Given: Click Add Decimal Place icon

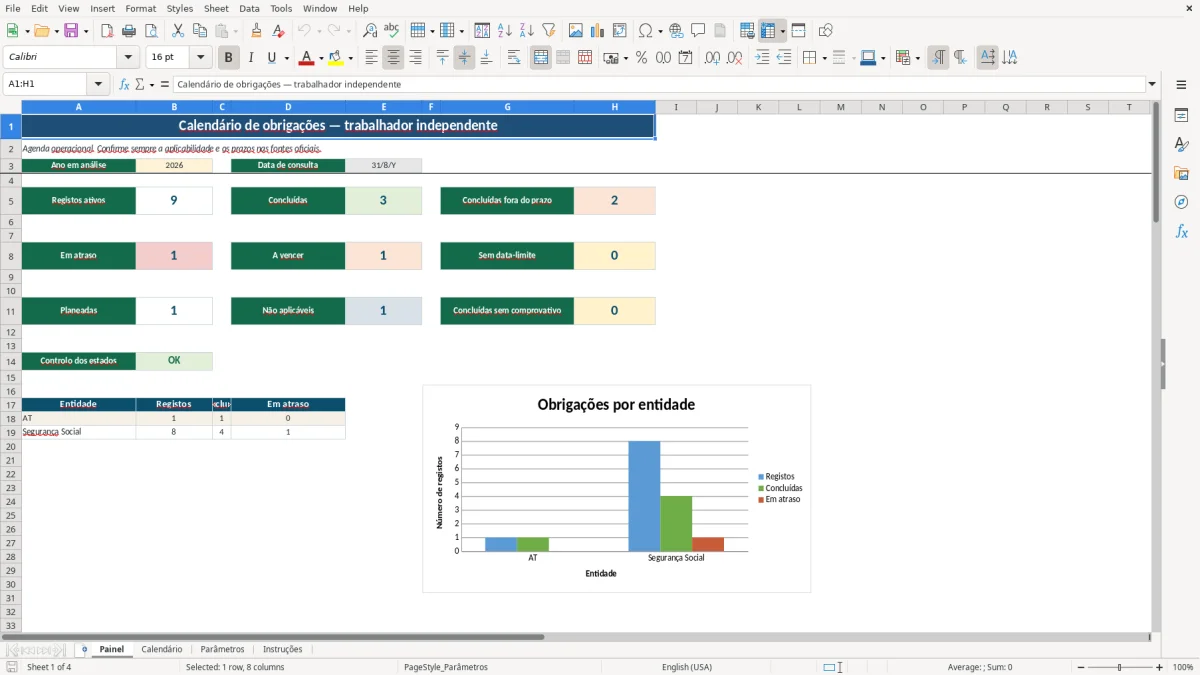Looking at the screenshot, I should tap(712, 58).
